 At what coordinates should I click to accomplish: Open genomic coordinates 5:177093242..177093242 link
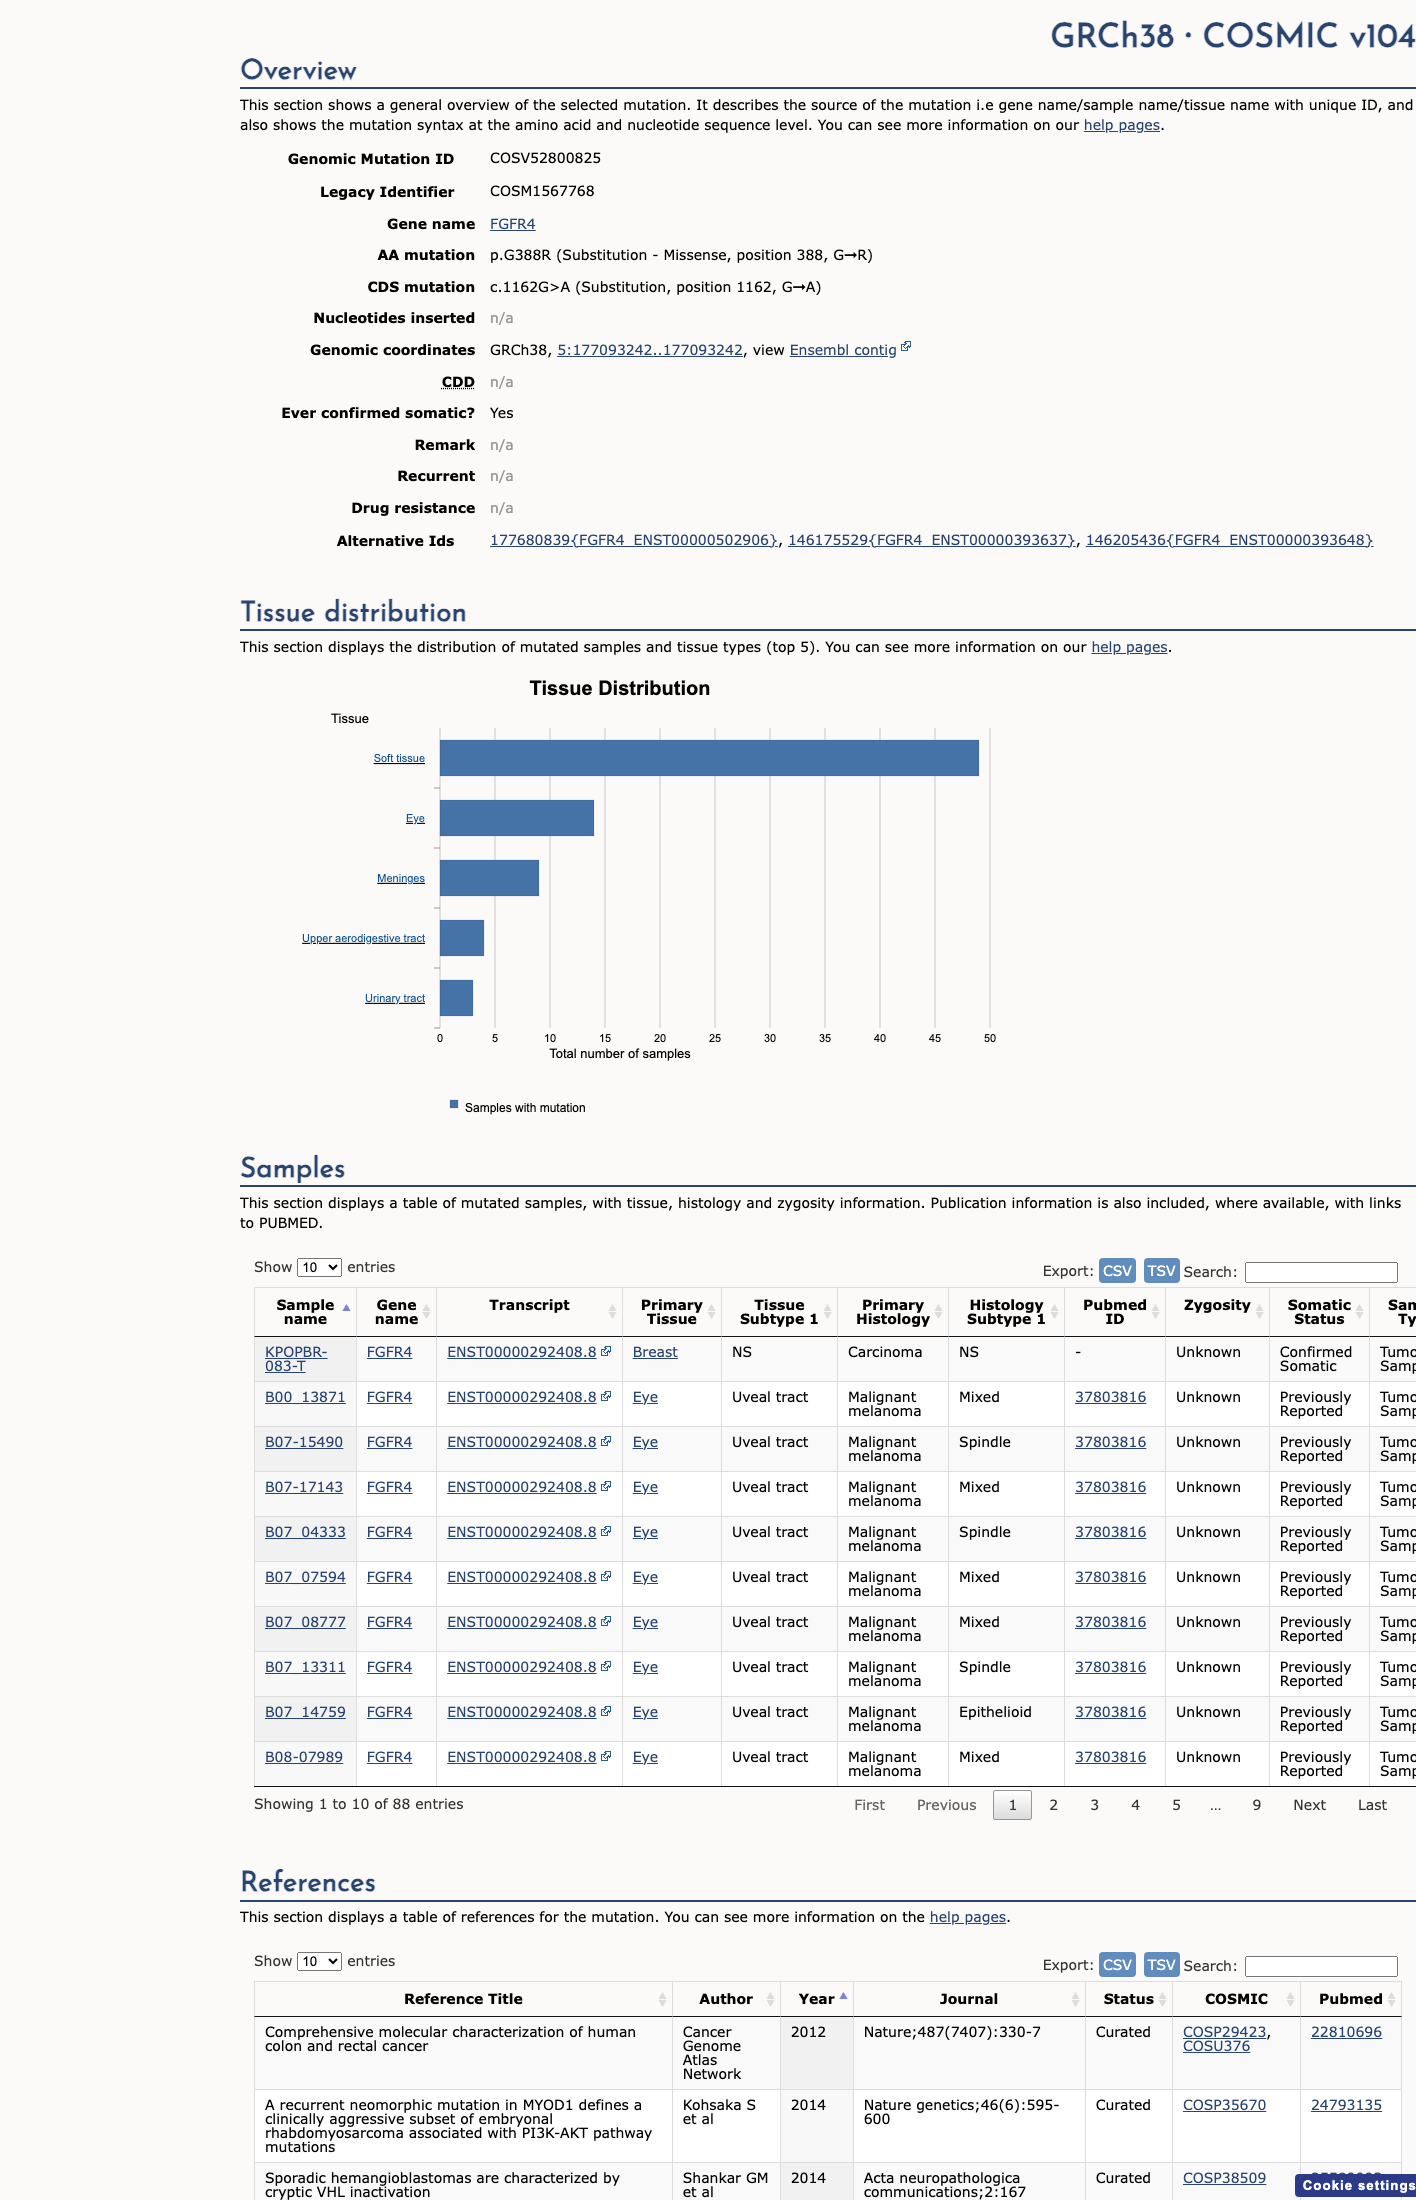pos(650,350)
